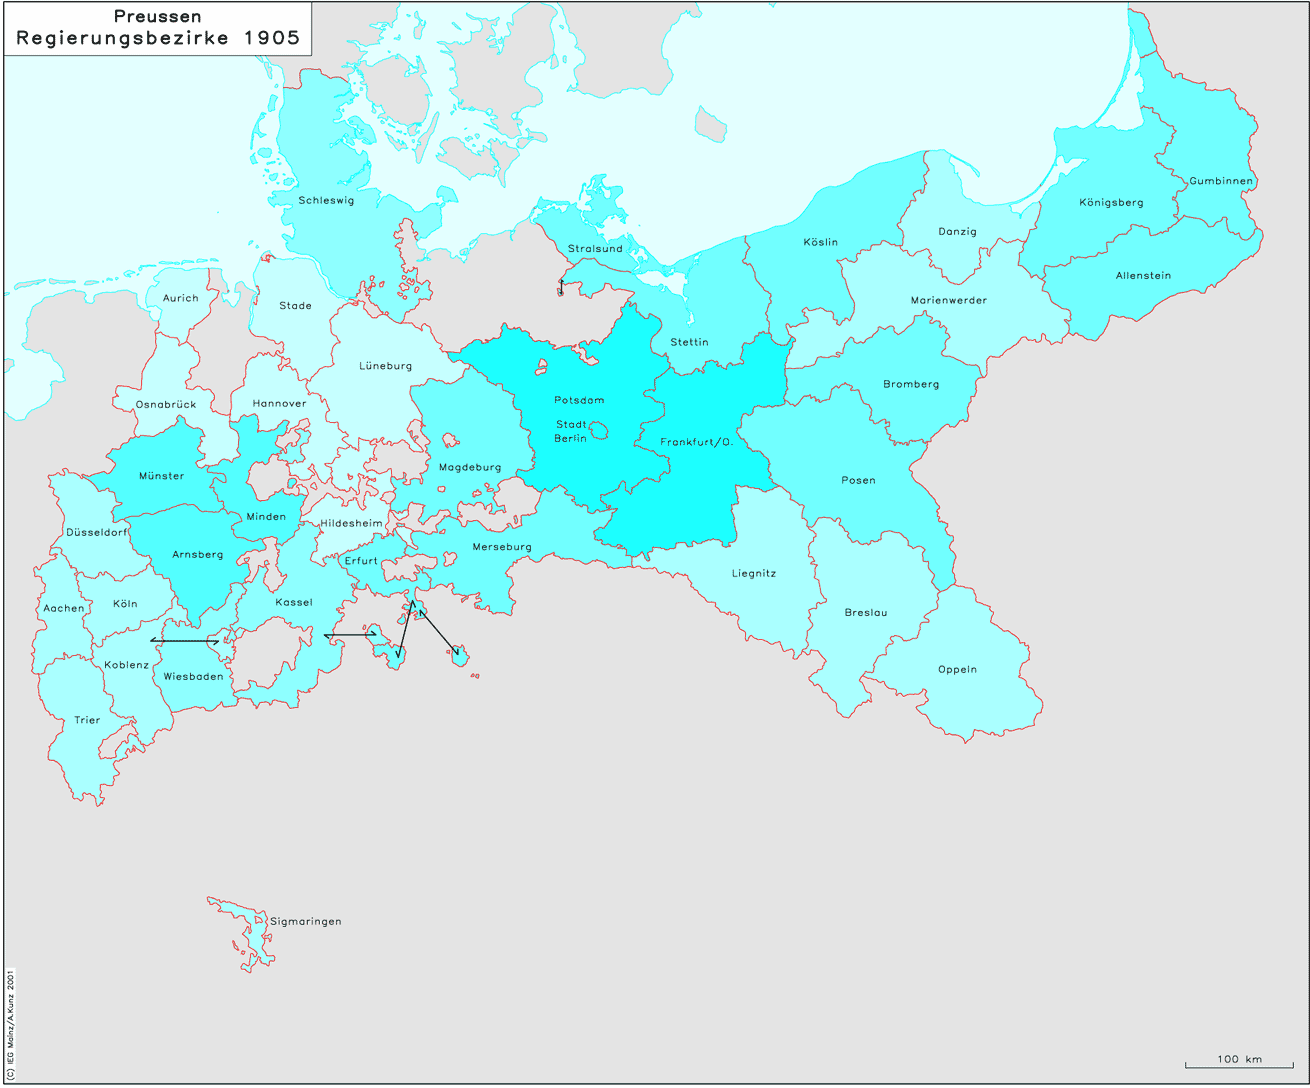Select the Potsdam district label
1310x1088 pixels.
coord(579,400)
